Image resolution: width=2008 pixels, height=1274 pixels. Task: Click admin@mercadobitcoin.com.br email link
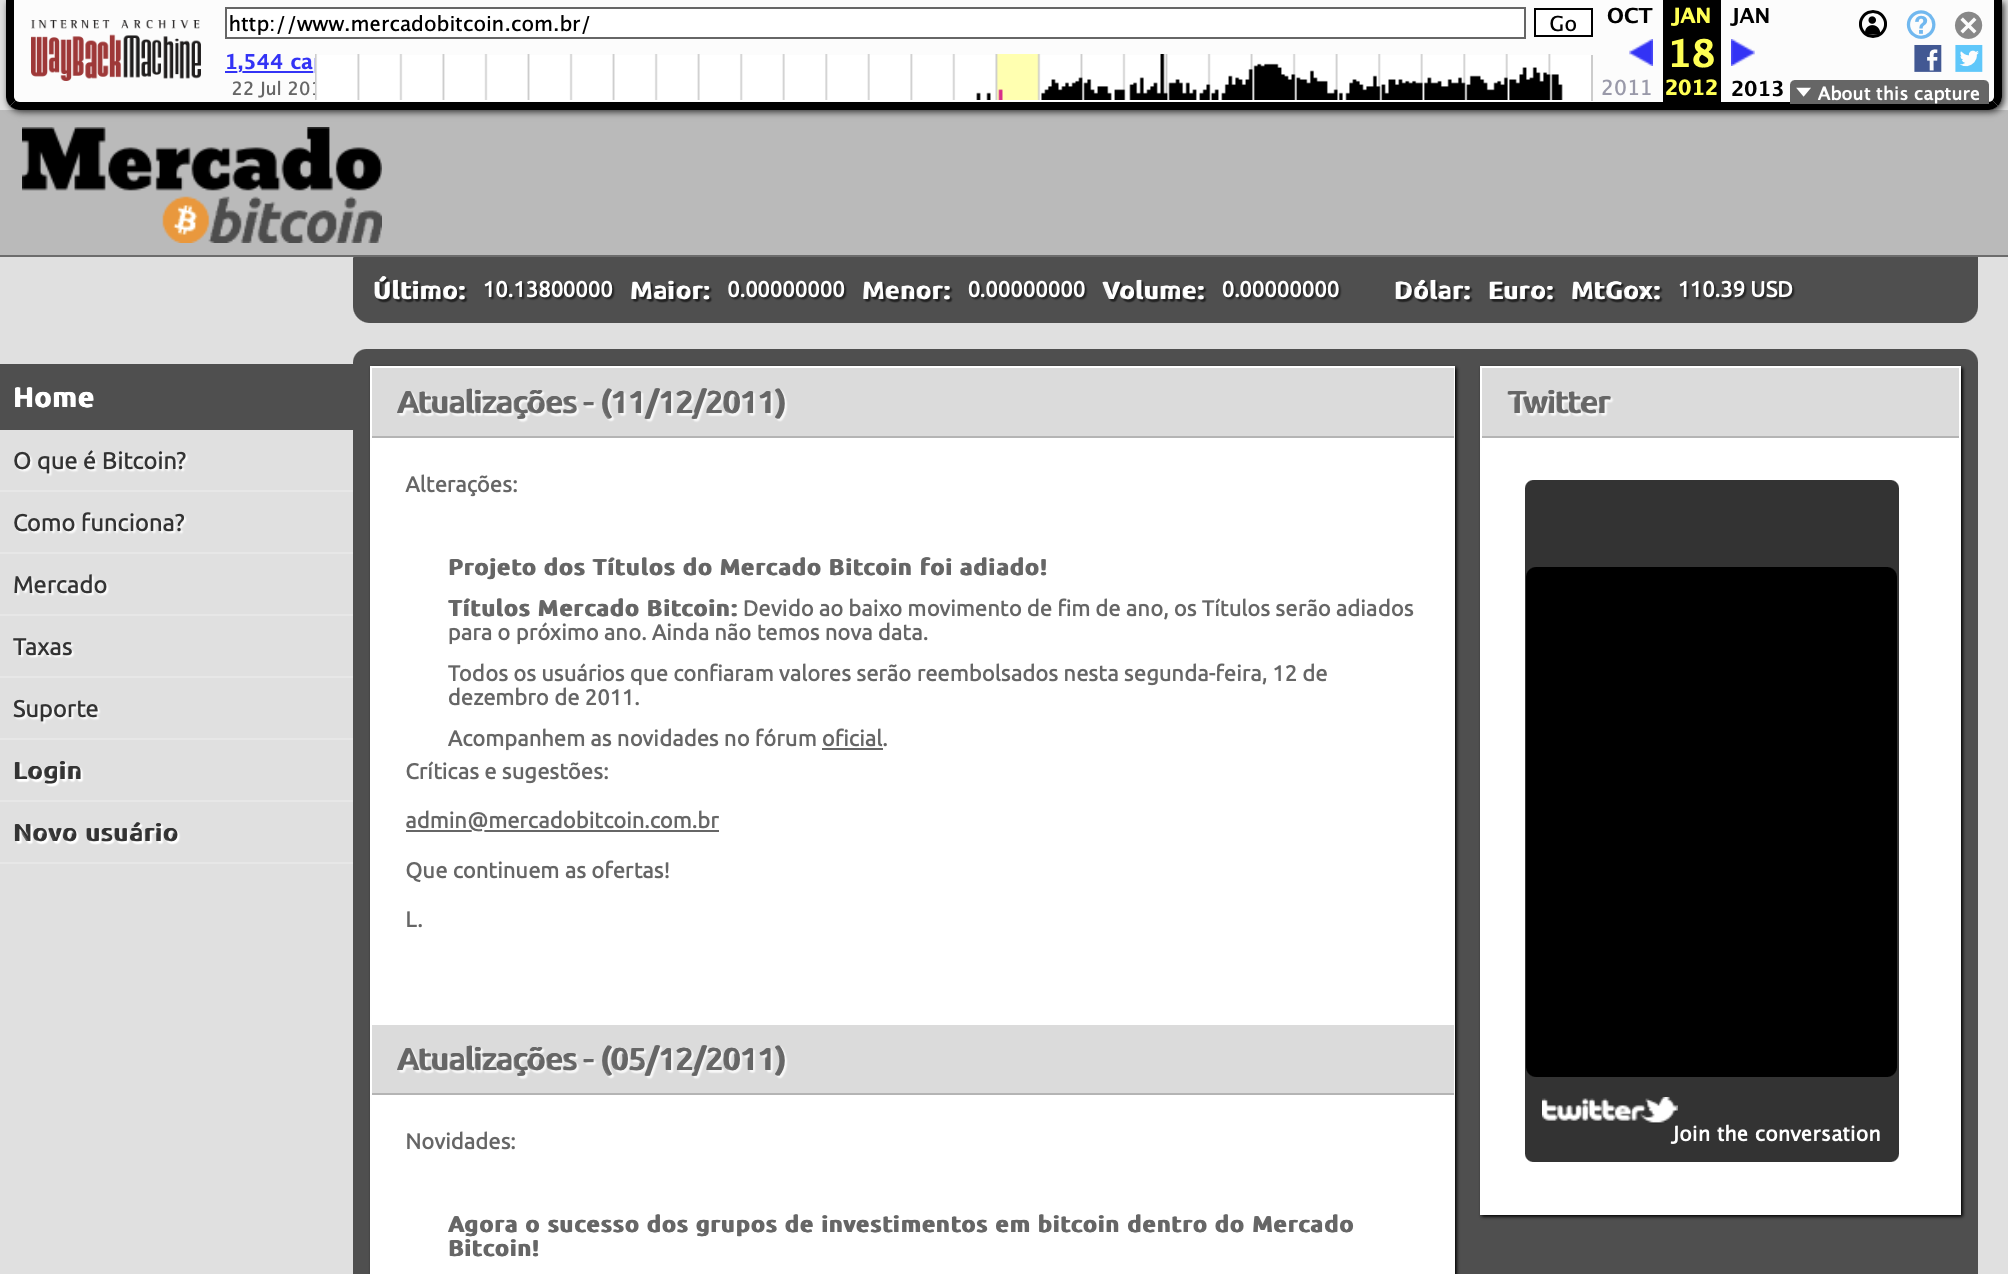click(x=562, y=820)
